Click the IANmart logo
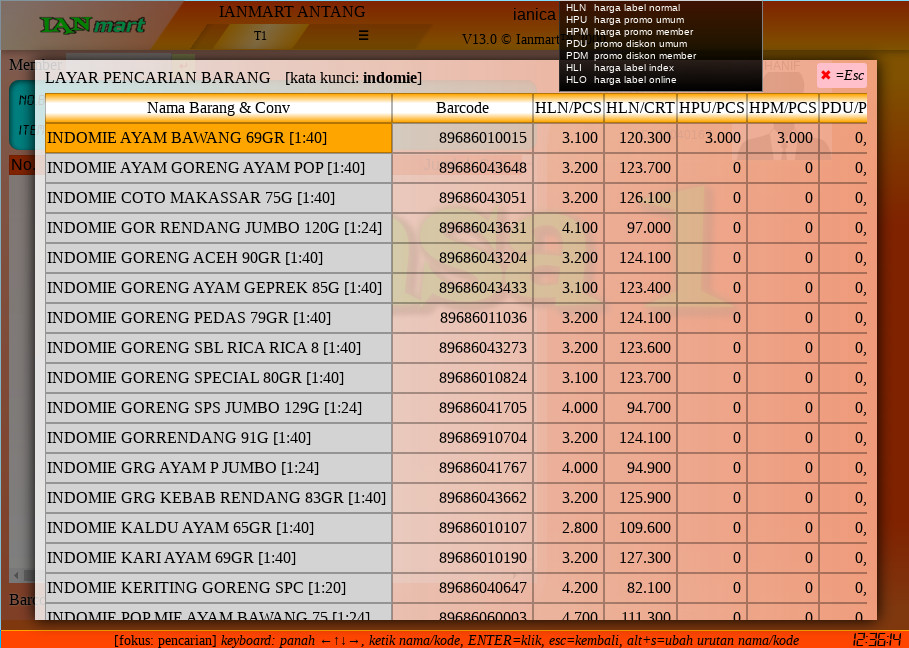Viewport: 909px width, 648px height. click(x=92, y=25)
